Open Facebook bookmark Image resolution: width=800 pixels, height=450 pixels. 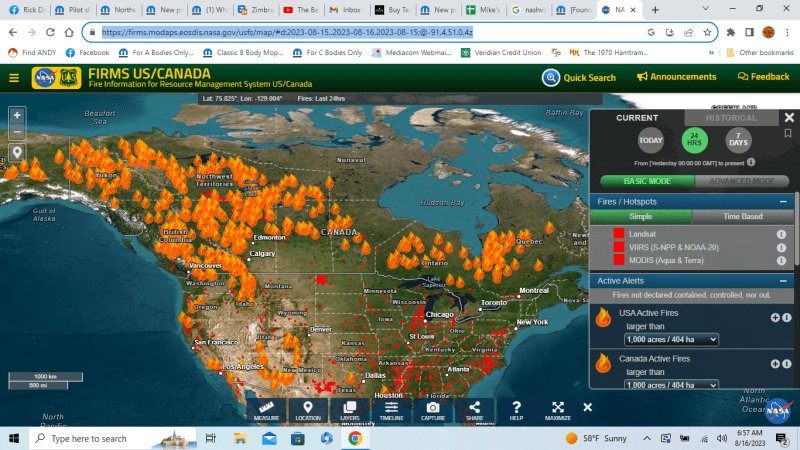point(87,53)
